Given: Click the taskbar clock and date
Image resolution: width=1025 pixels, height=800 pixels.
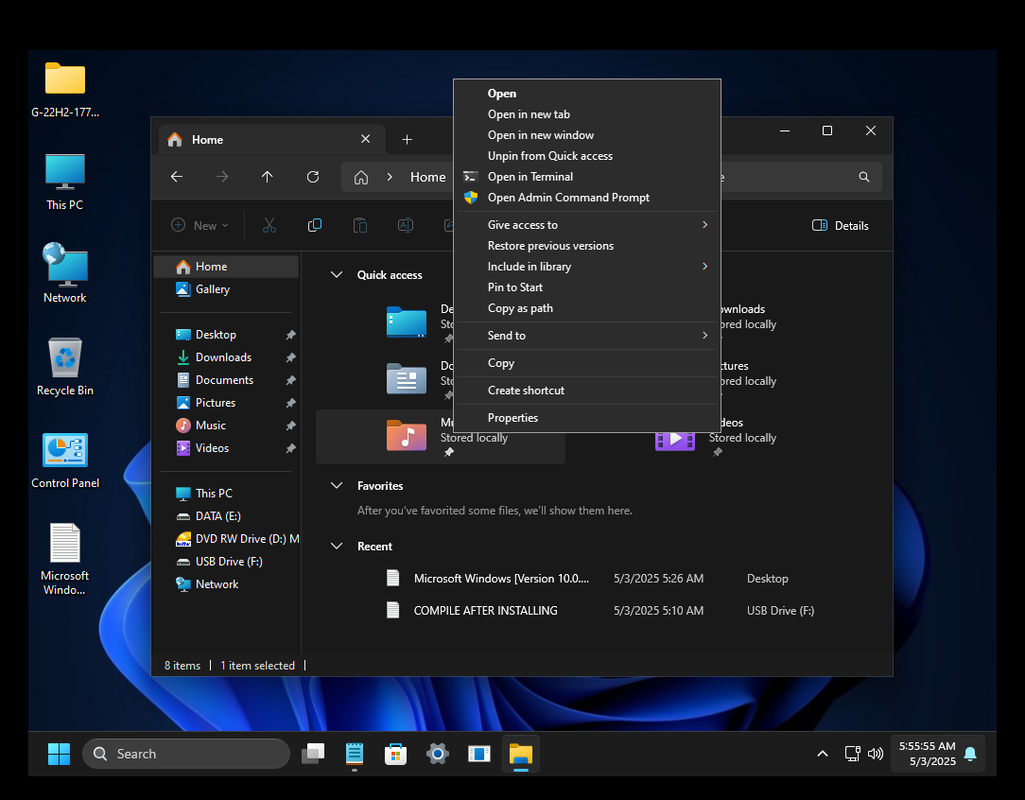Looking at the screenshot, I should (927, 754).
